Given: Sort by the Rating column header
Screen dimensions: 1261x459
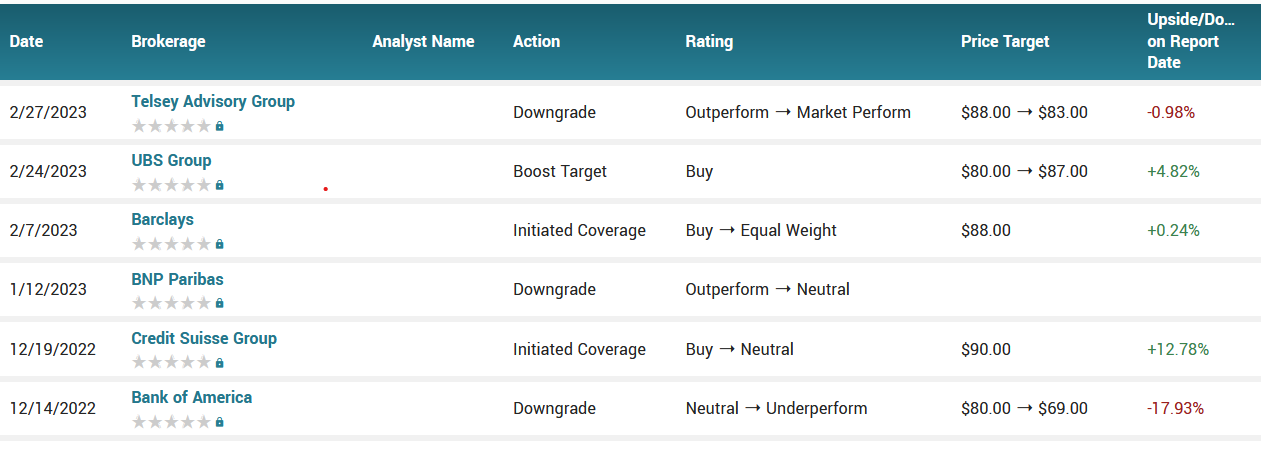Looking at the screenshot, I should 709,41.
